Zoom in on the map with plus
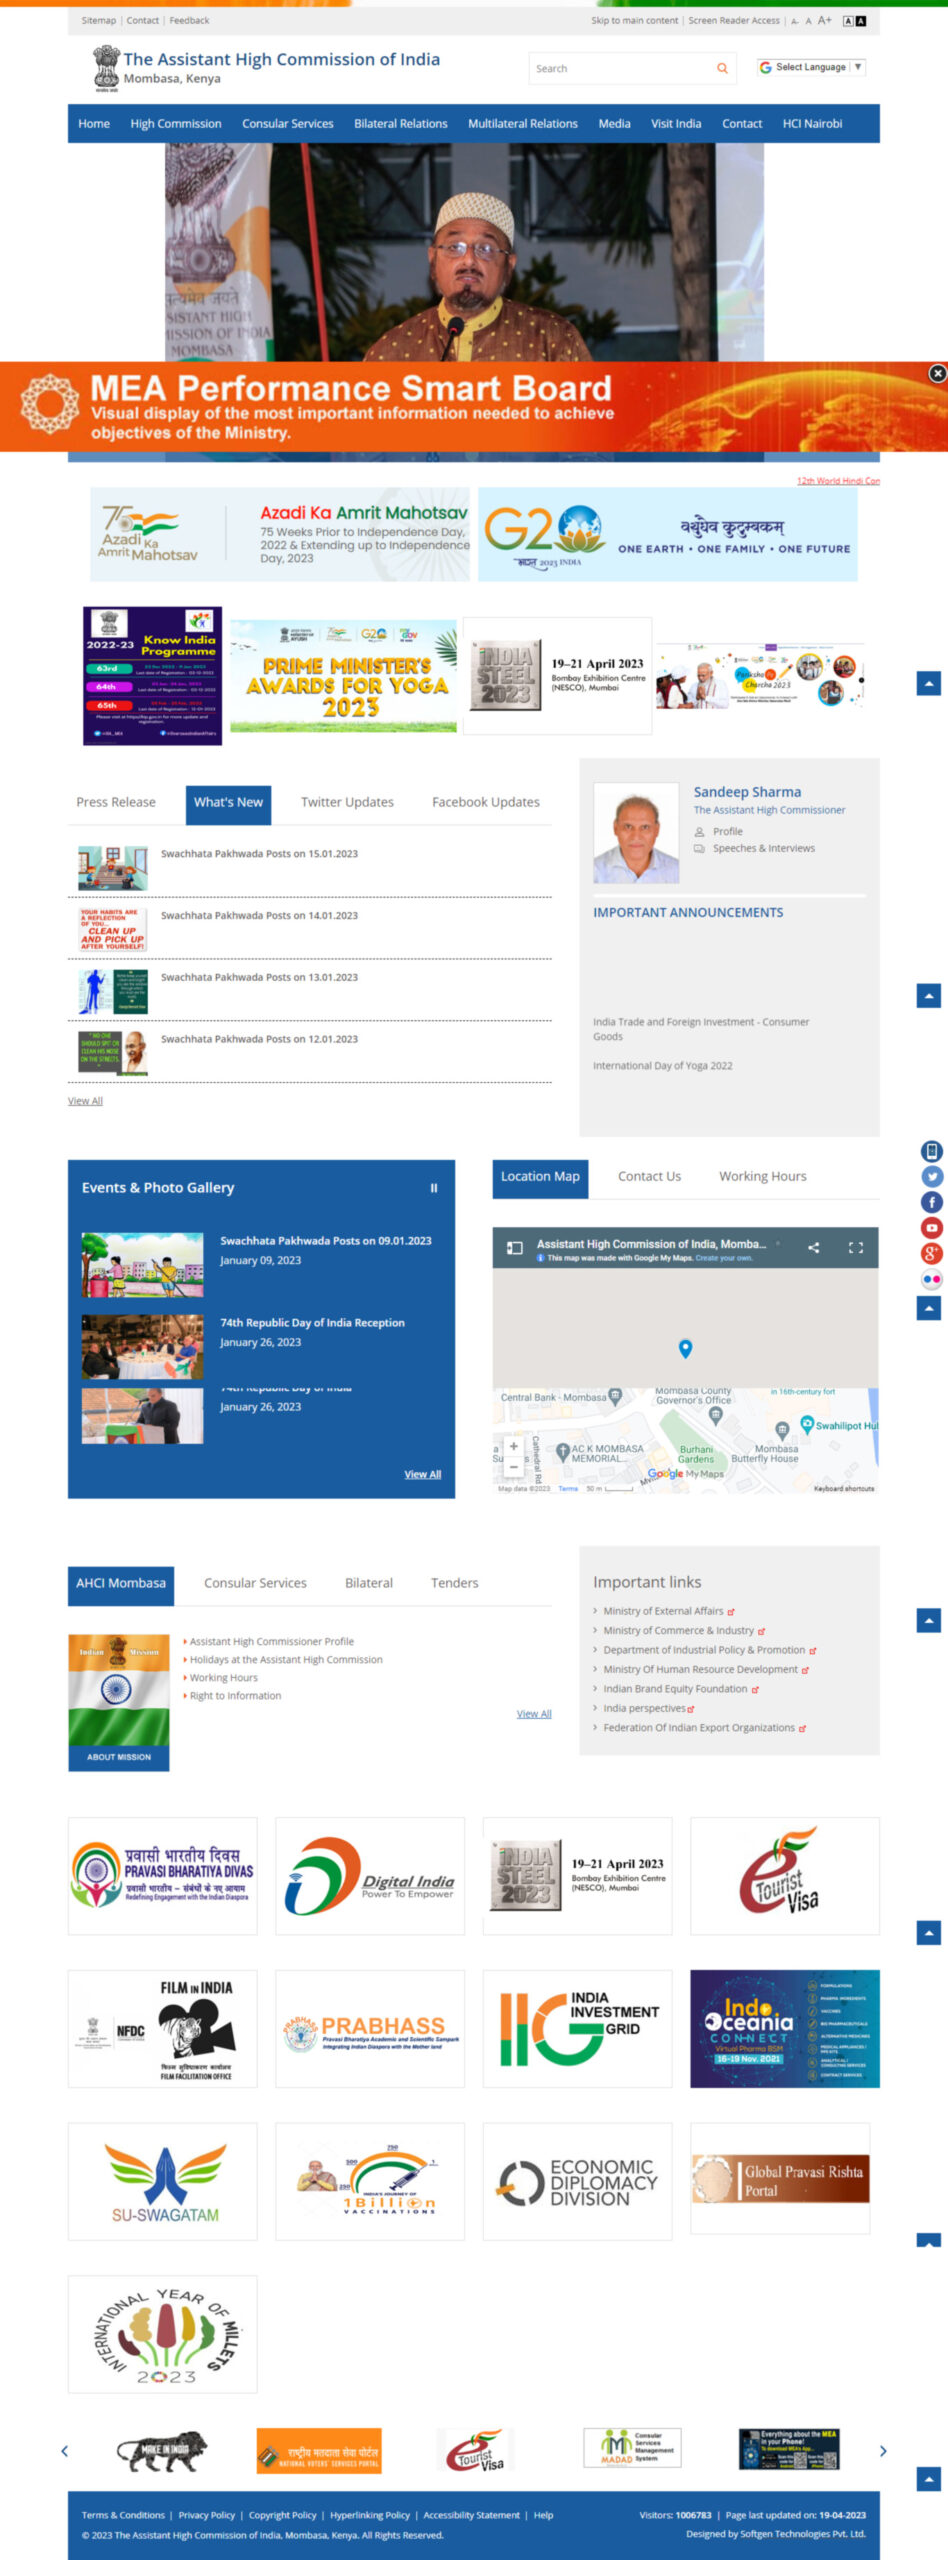 point(514,1446)
